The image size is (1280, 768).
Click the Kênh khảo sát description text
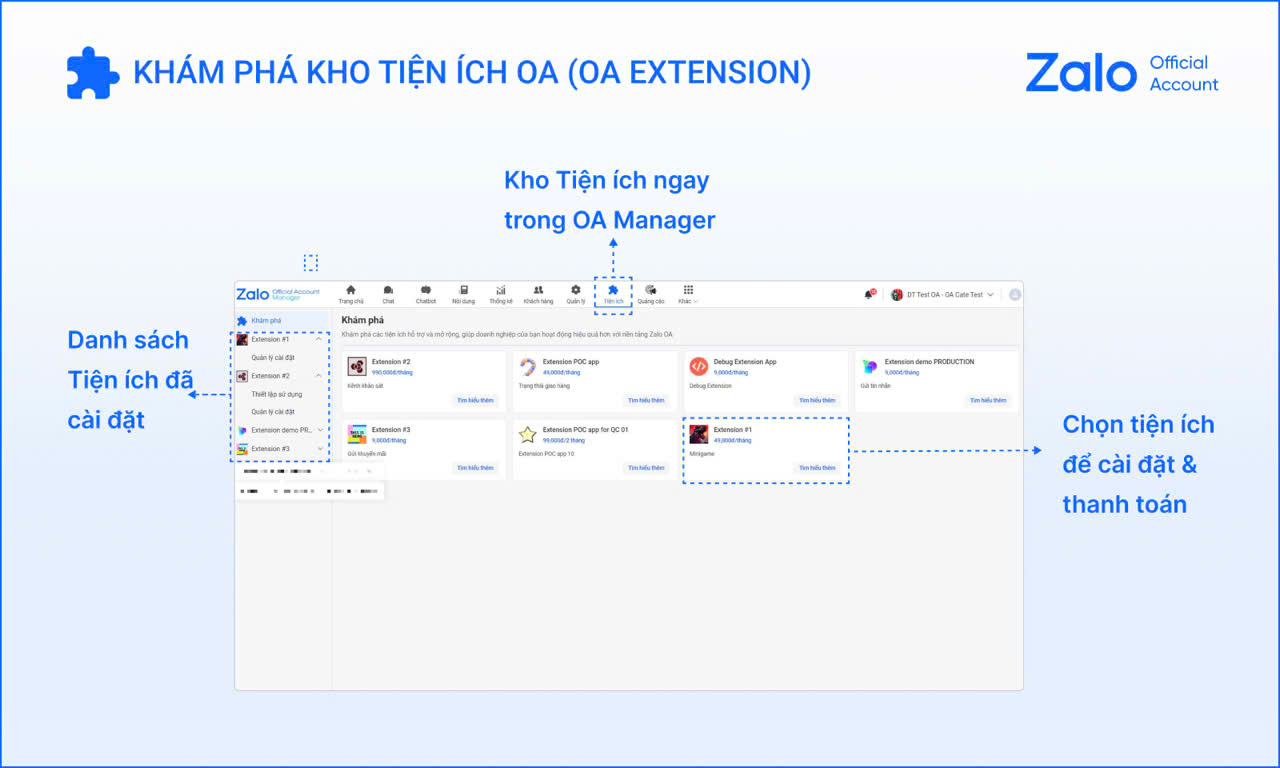[365, 386]
